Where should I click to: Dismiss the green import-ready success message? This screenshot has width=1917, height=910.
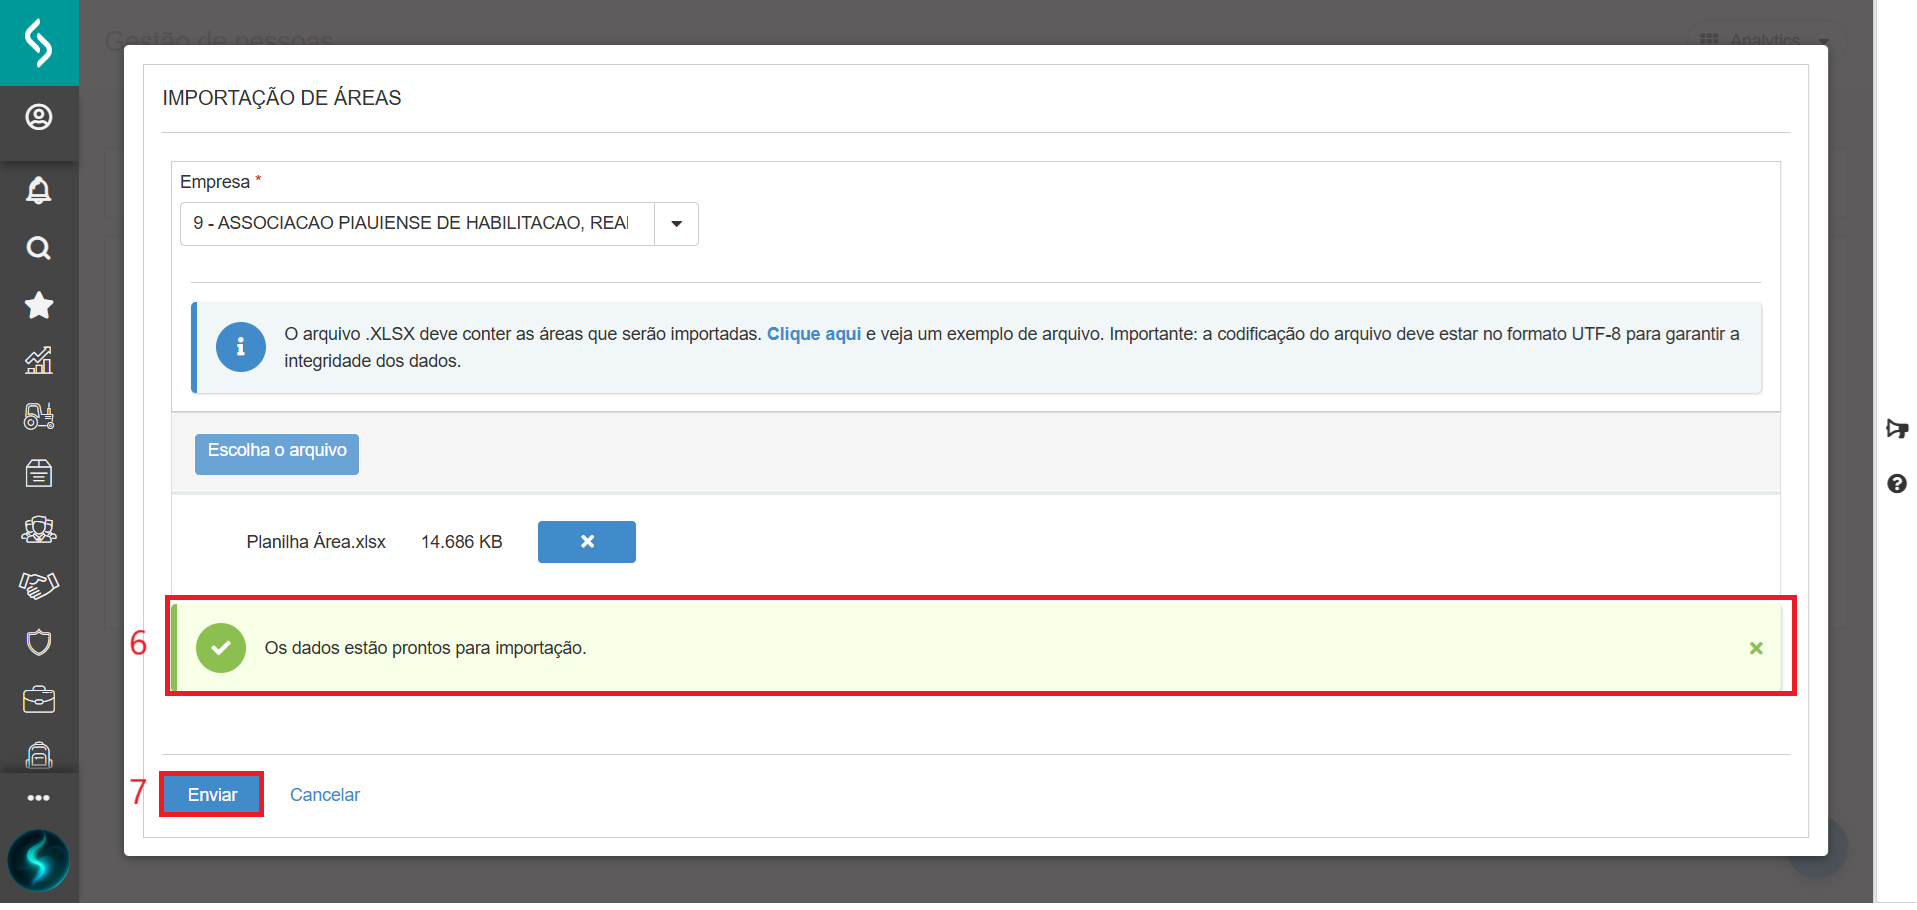click(x=1756, y=648)
